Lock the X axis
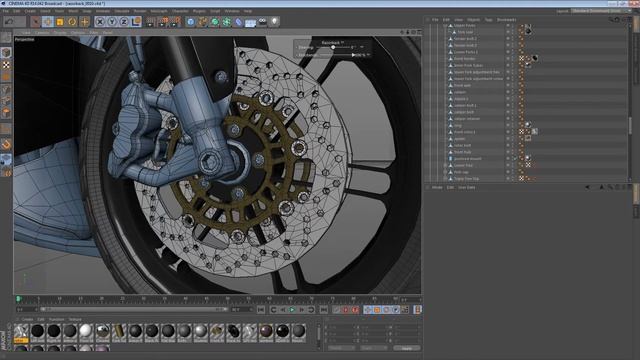The image size is (640, 360). click(x=100, y=21)
